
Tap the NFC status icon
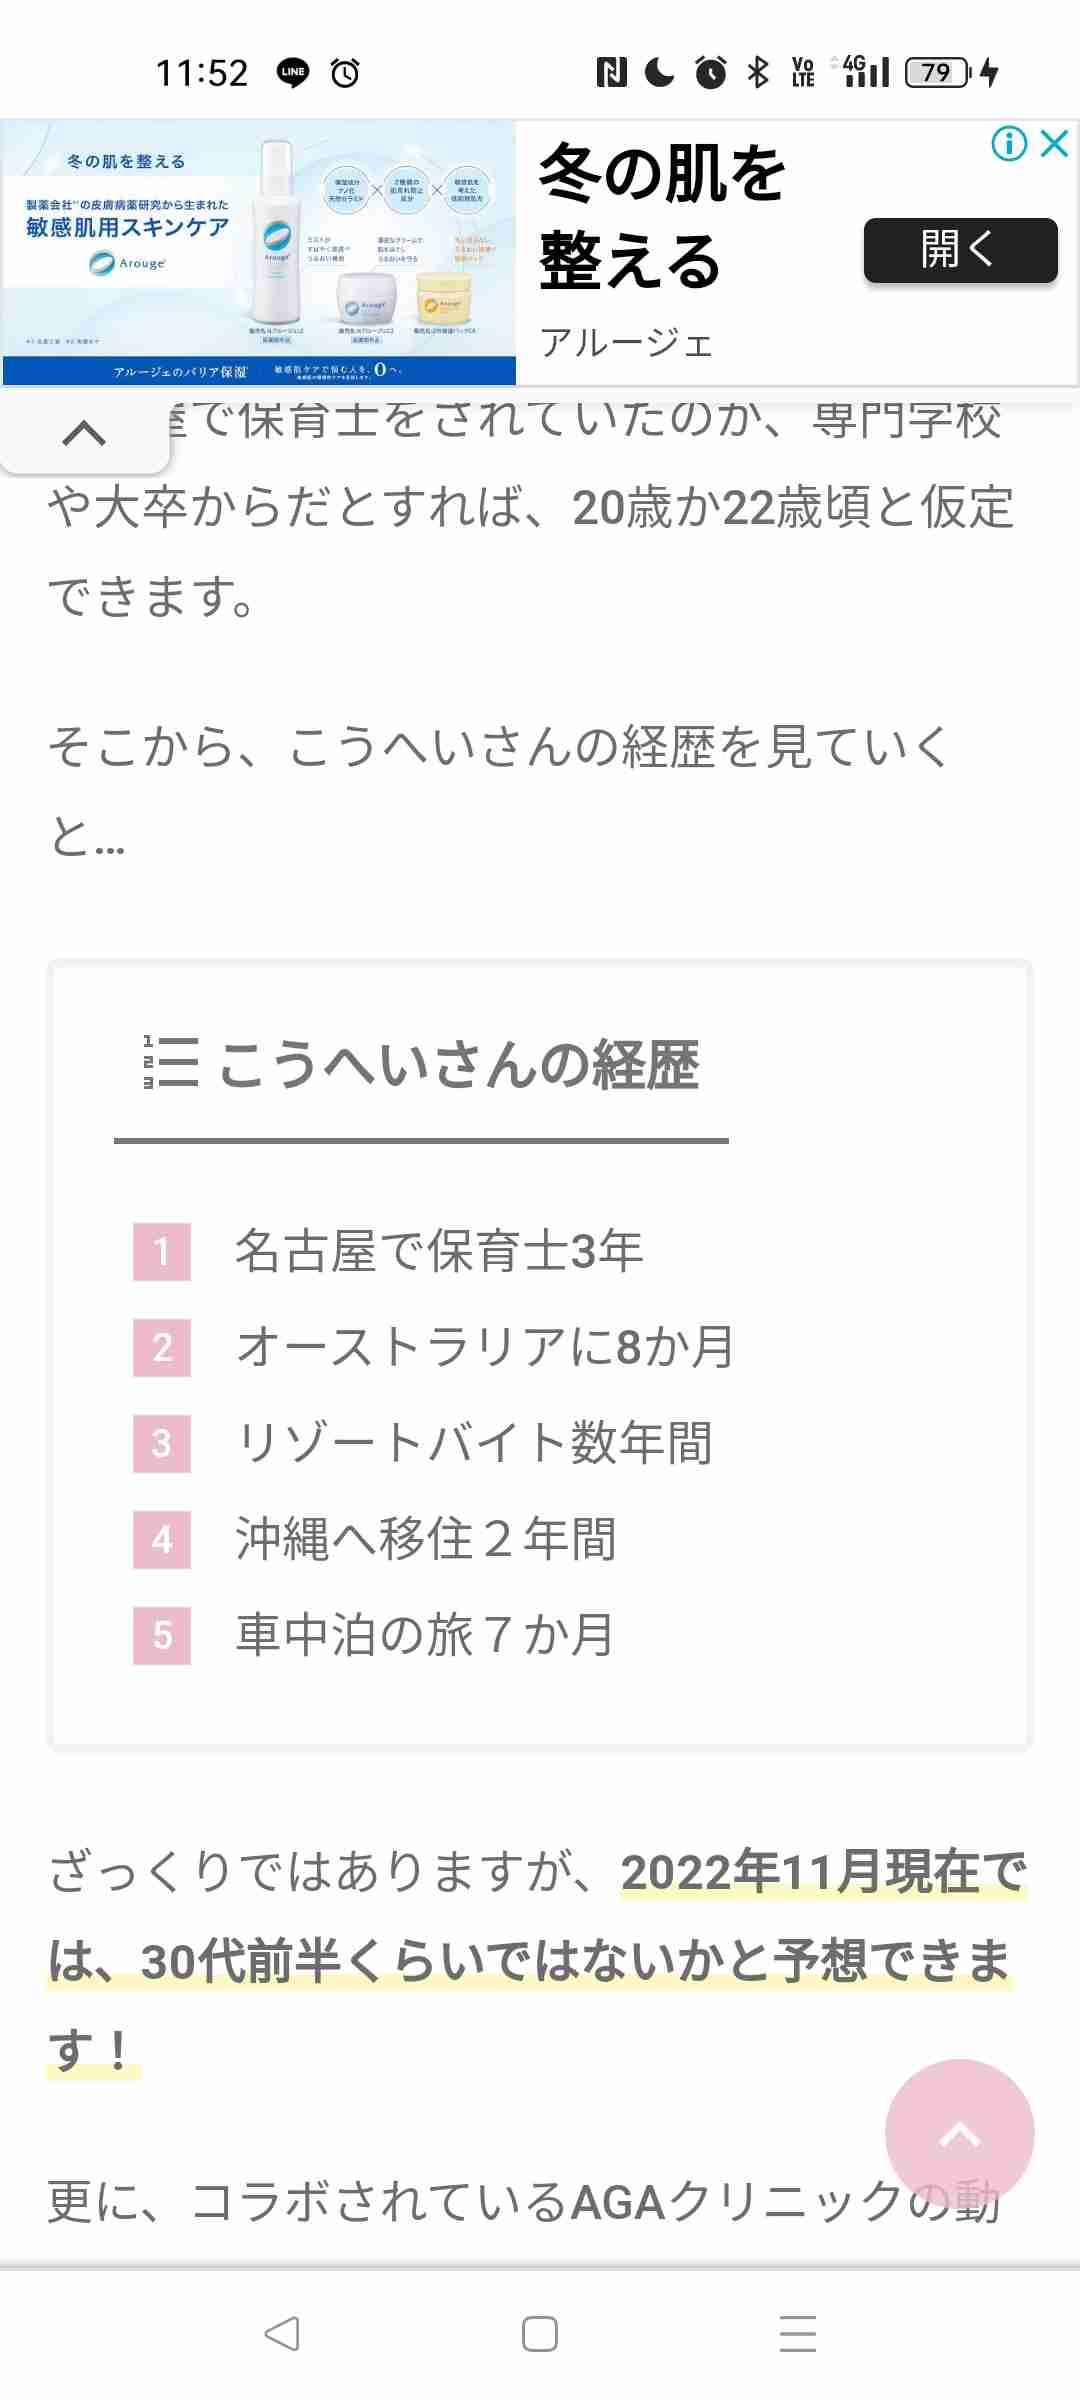(611, 72)
